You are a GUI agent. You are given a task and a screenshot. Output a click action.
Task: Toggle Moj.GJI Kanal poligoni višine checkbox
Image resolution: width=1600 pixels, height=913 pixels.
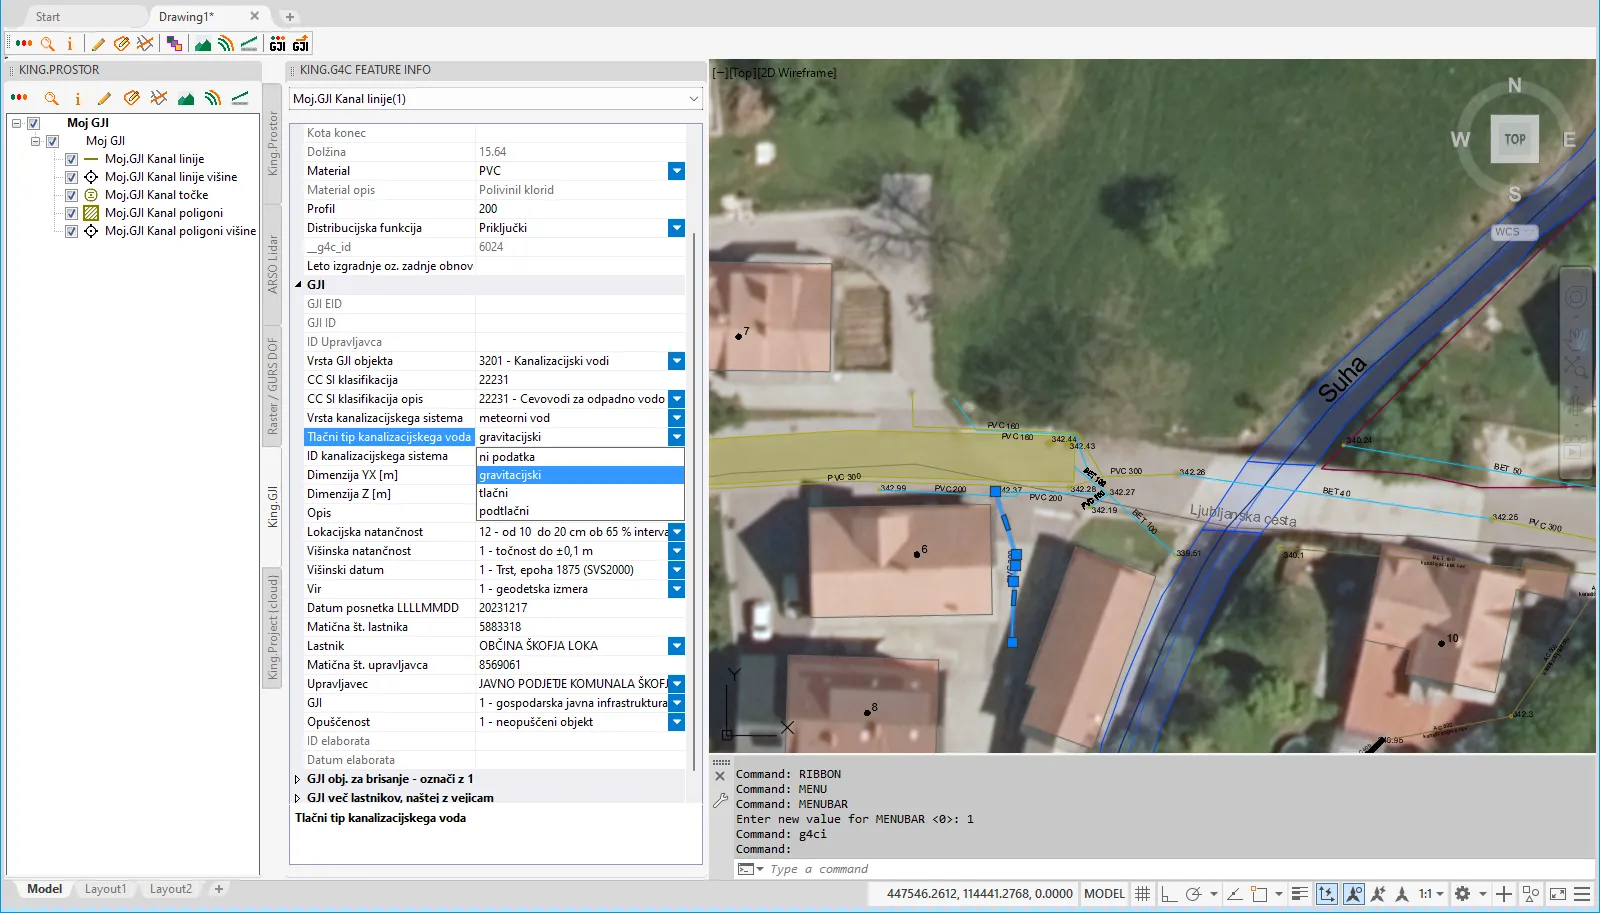(71, 231)
